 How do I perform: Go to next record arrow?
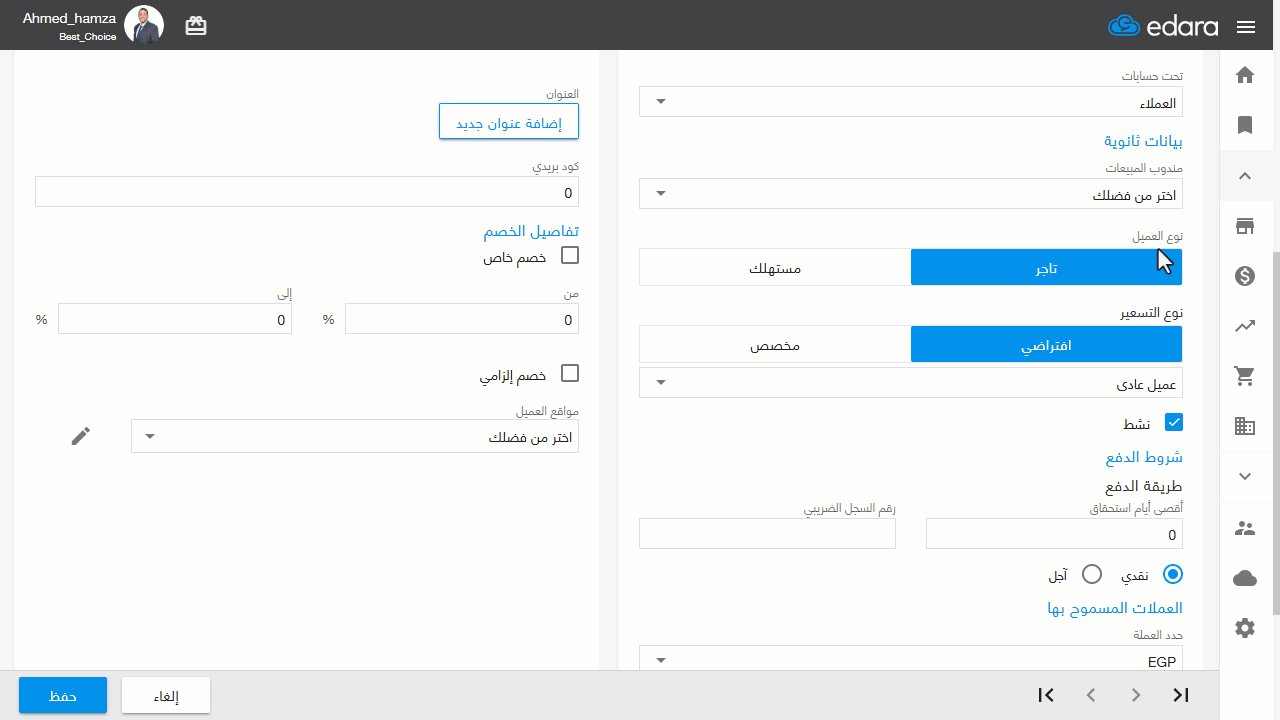pyautogui.click(x=1136, y=695)
